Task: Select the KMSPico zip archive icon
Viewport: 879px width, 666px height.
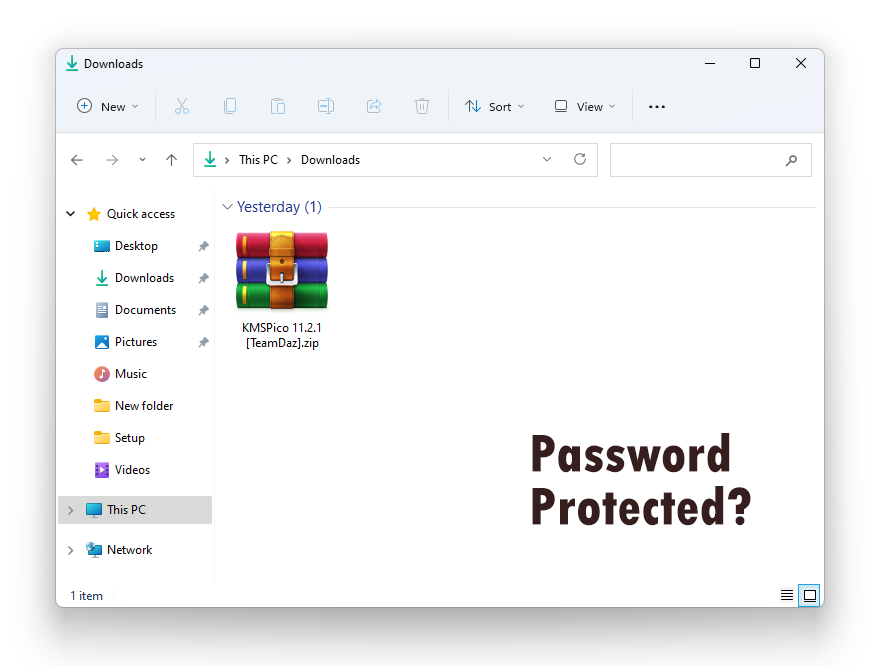Action: tap(281, 270)
